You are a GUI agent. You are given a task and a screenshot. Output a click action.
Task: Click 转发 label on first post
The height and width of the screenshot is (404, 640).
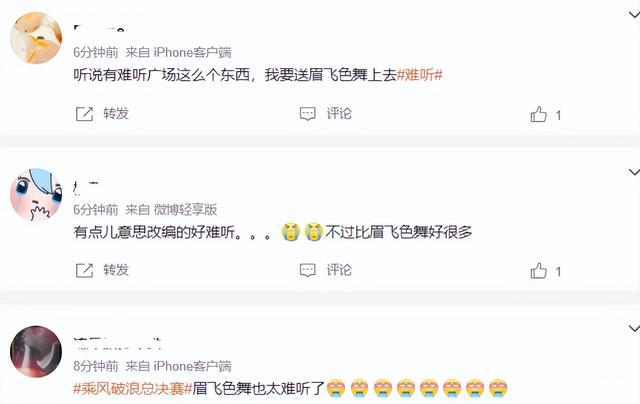pos(116,113)
